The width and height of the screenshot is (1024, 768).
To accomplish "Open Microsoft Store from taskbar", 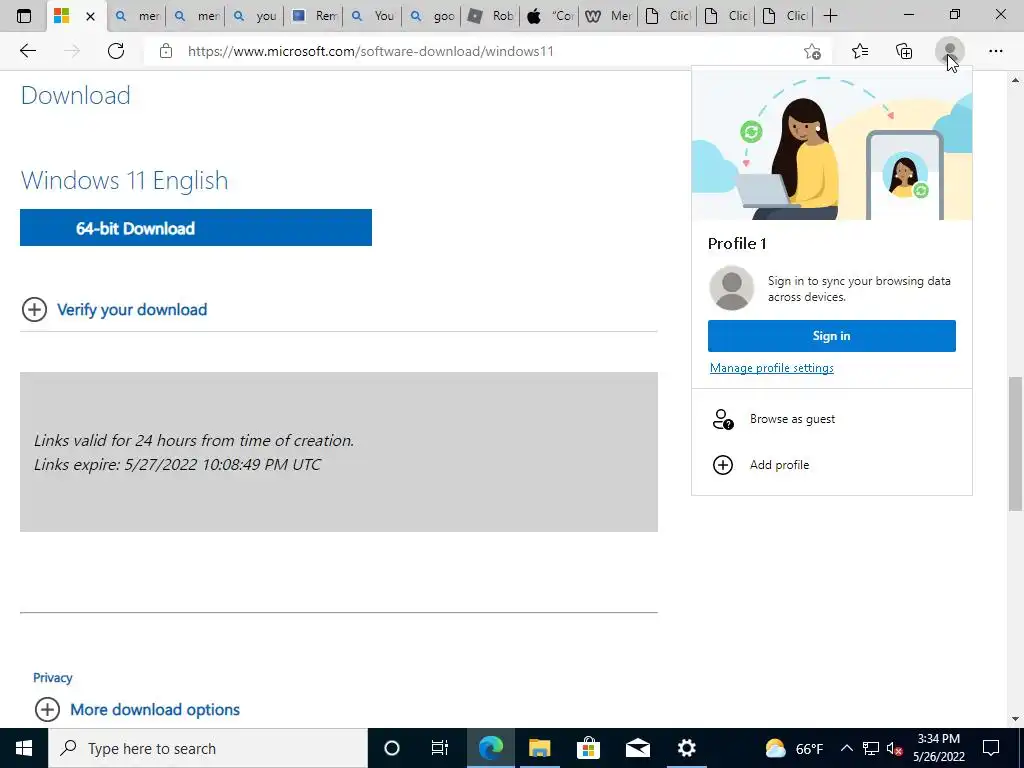I will 588,748.
